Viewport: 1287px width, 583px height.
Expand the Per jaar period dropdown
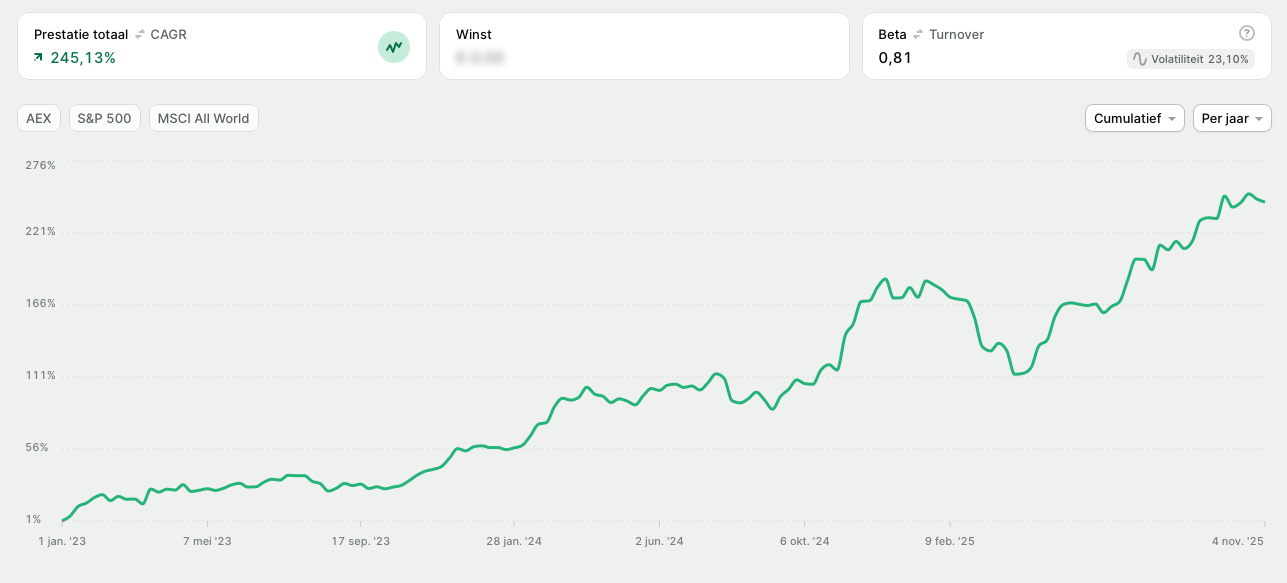[x=1232, y=118]
